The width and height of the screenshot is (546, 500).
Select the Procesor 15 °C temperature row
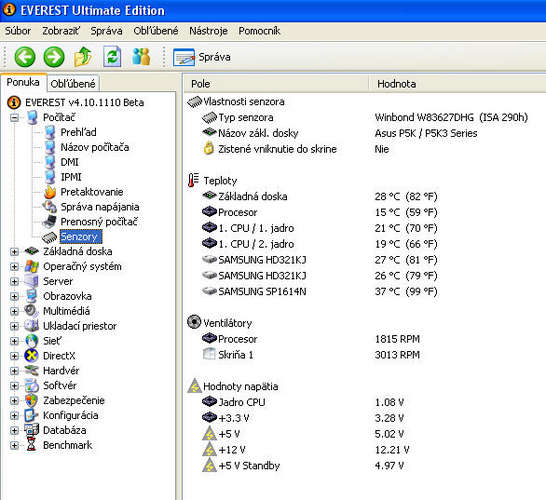tap(320, 212)
